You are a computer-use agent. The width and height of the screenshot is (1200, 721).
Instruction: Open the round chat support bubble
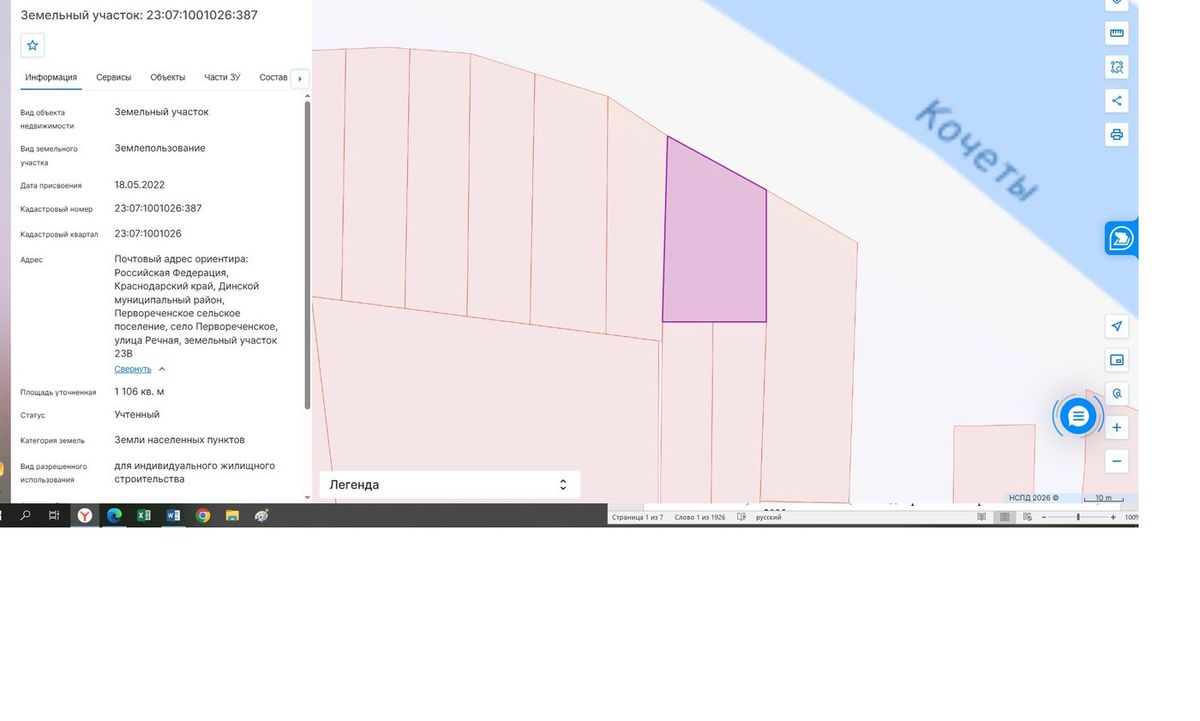pyautogui.click(x=1078, y=416)
